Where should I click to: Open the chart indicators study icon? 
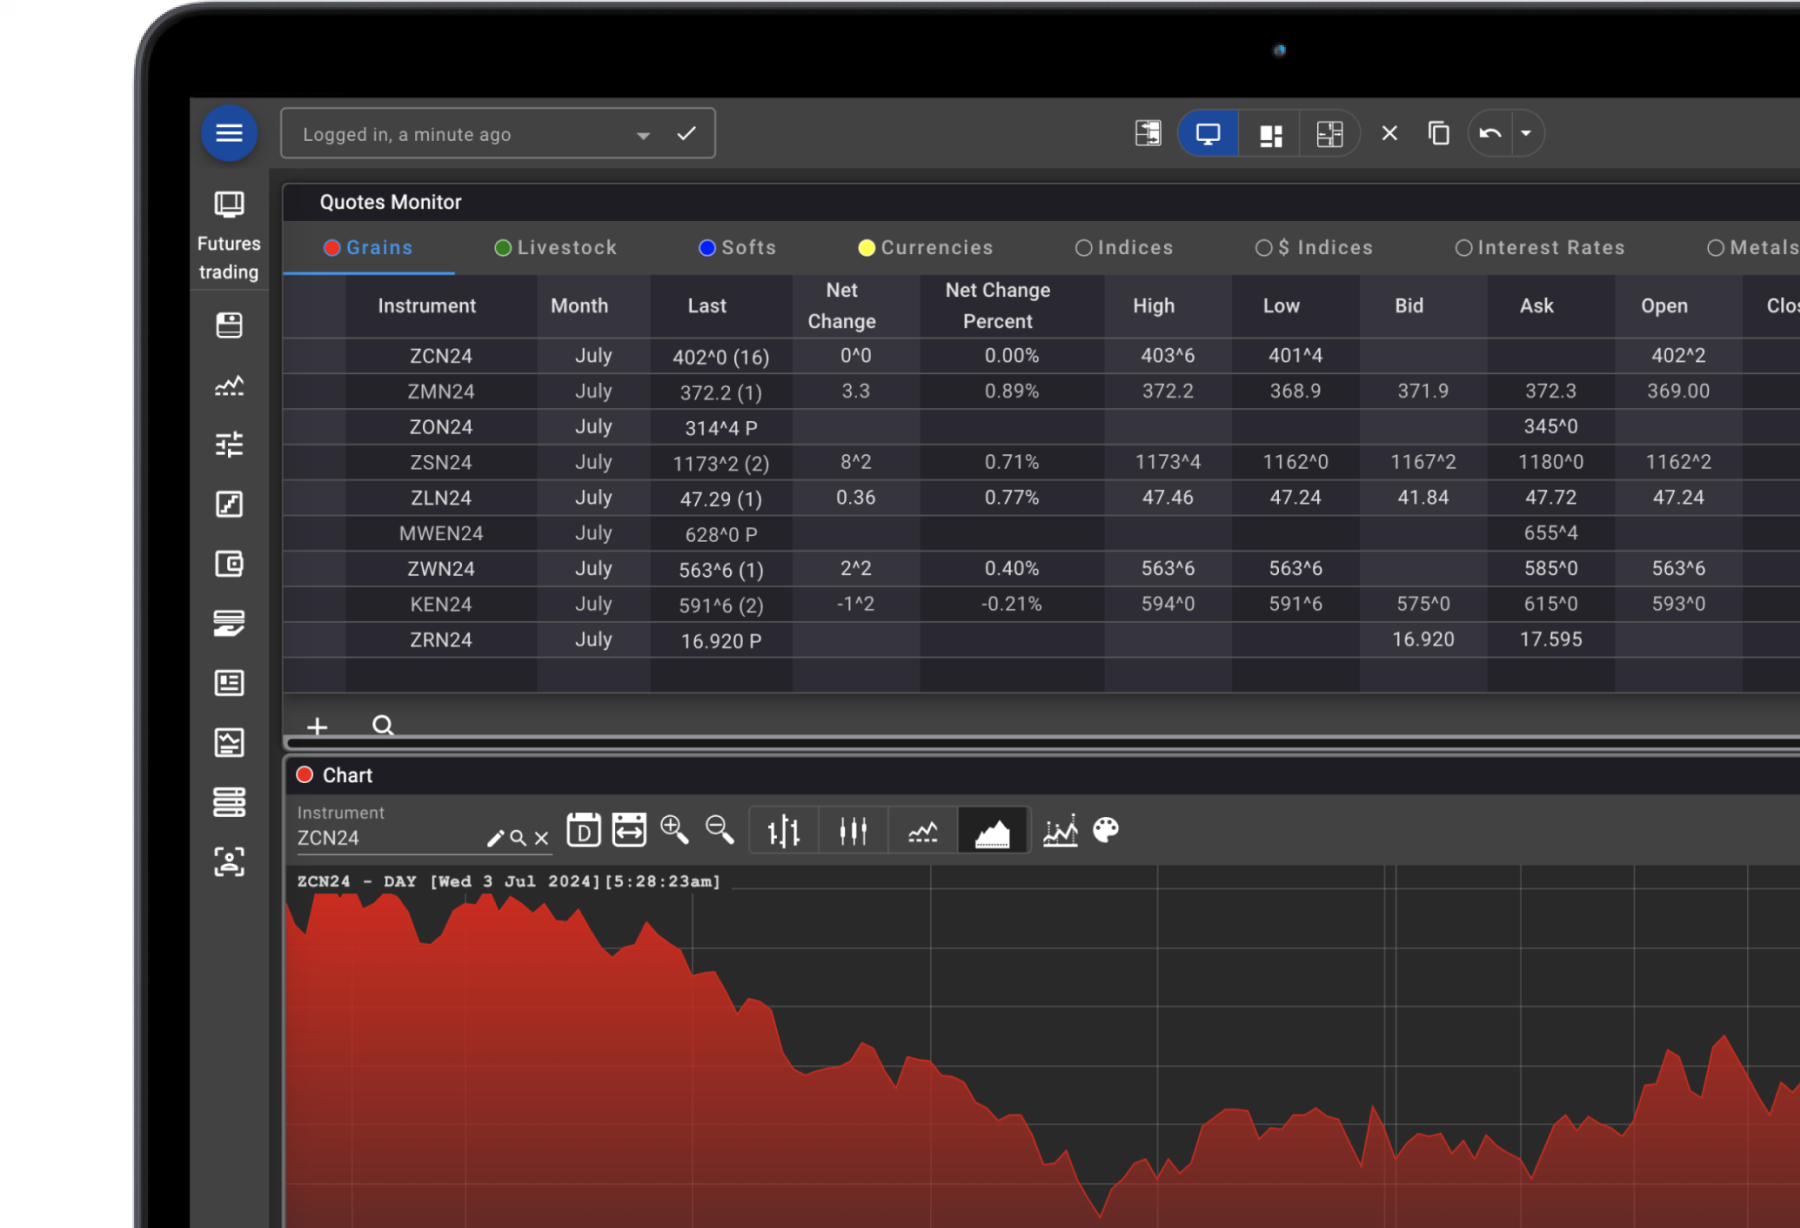pyautogui.click(x=1060, y=830)
